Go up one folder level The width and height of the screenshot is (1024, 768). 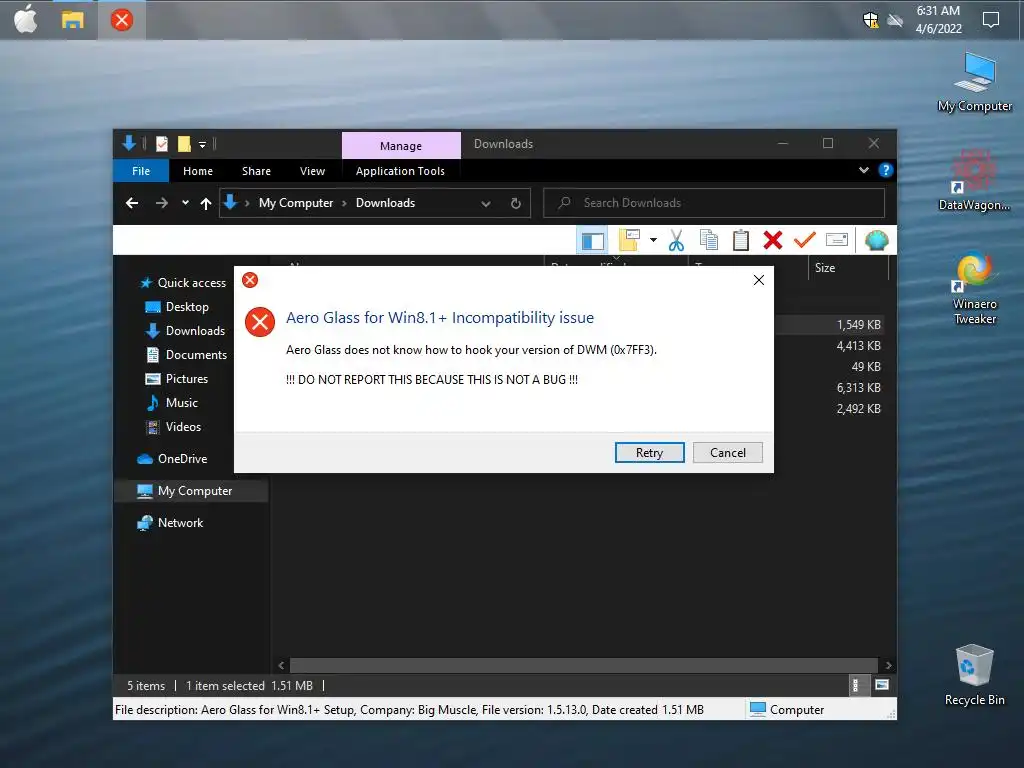pos(206,203)
